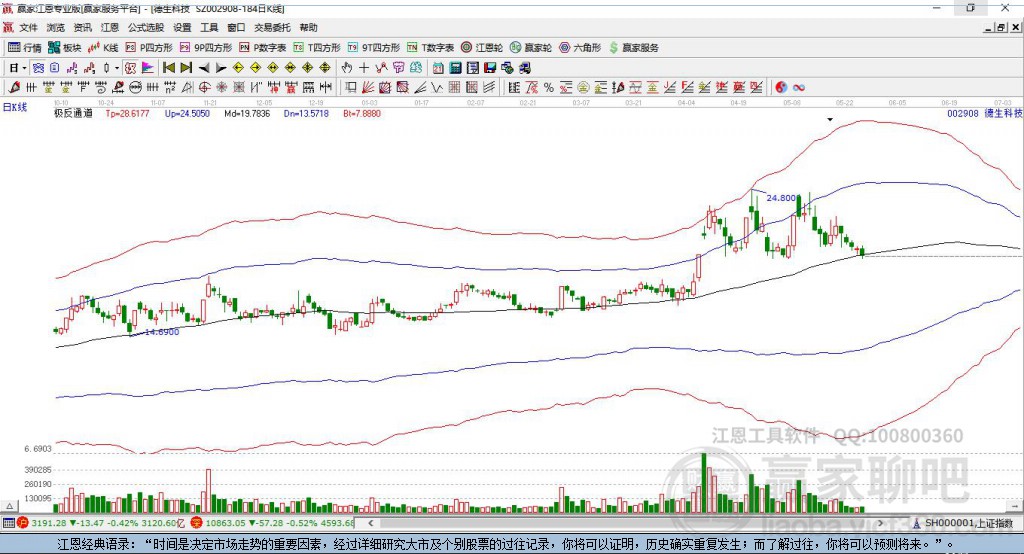Open the 工具 menu

[x=209, y=27]
